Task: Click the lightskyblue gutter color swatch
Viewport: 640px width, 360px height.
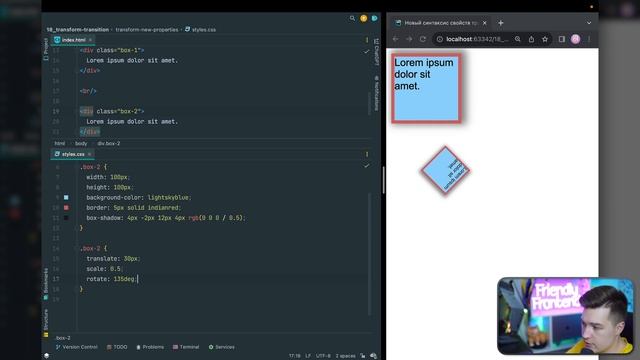Action: point(66,198)
